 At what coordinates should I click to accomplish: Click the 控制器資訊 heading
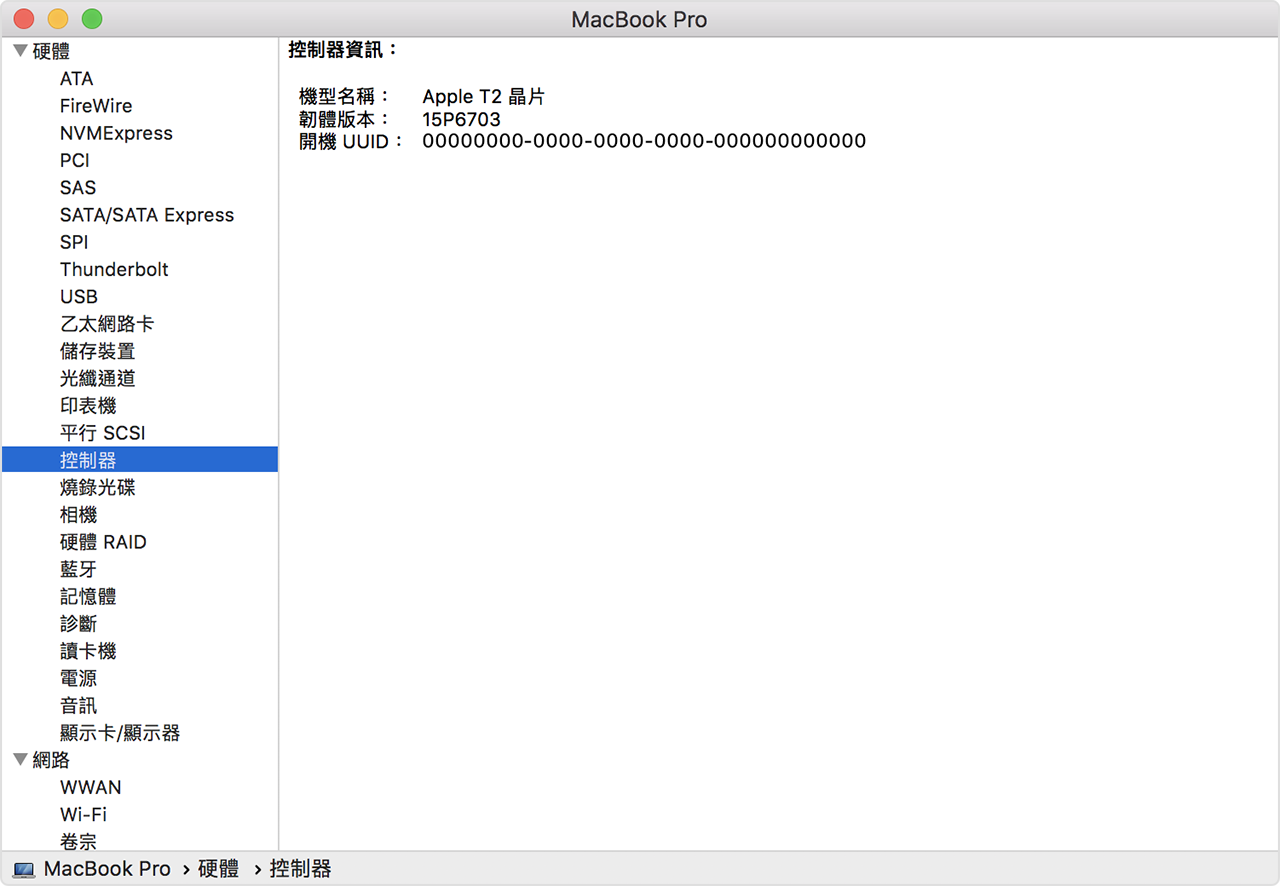click(x=344, y=49)
